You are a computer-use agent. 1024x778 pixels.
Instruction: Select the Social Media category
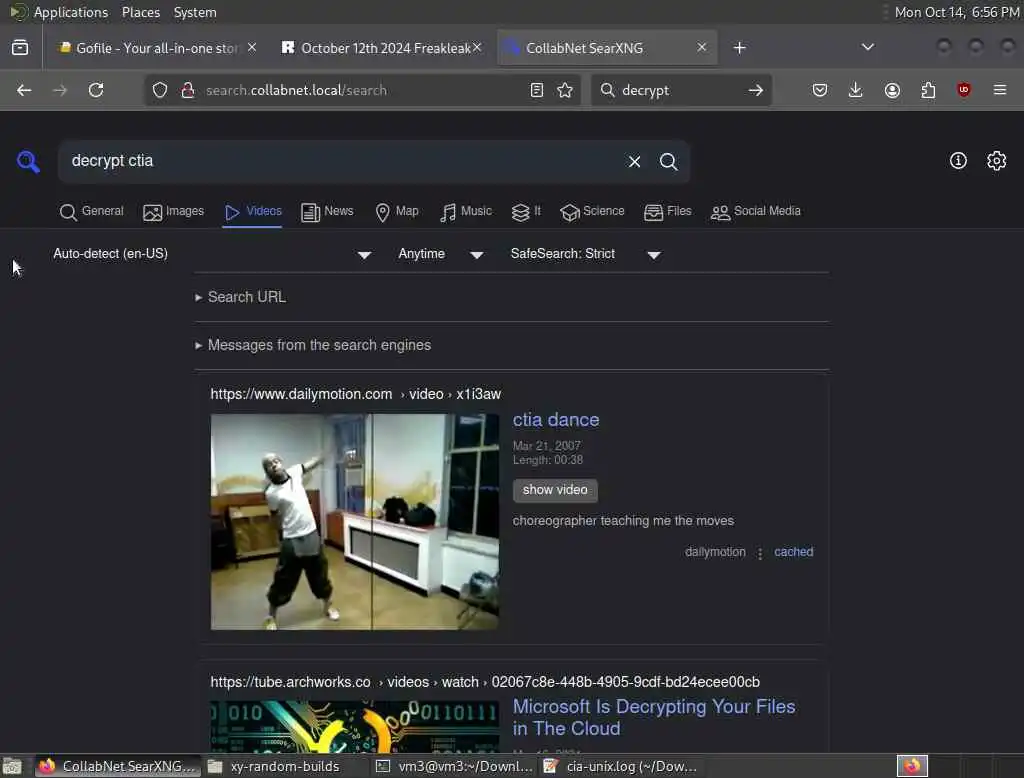pos(756,212)
